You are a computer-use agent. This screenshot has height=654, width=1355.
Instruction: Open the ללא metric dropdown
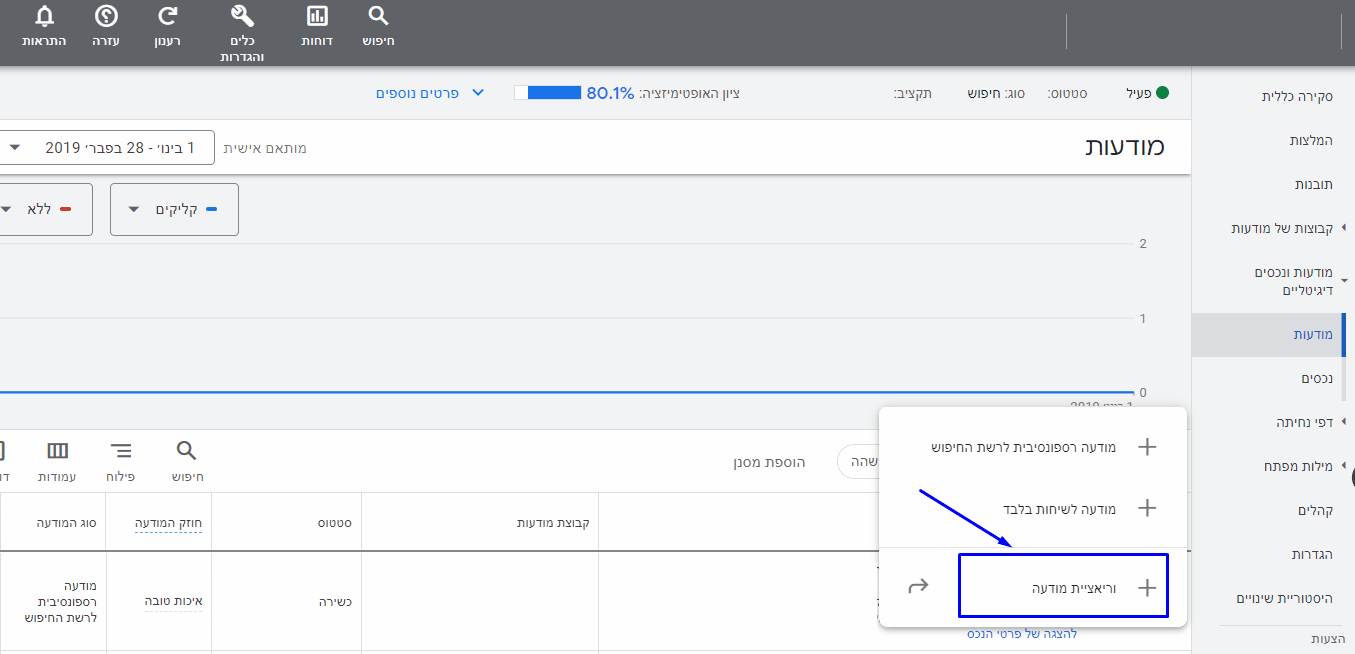coord(45,209)
